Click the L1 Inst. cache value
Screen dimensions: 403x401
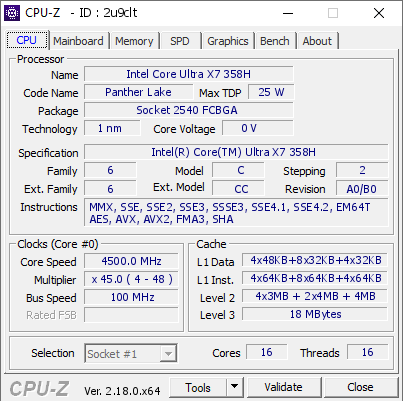click(315, 278)
